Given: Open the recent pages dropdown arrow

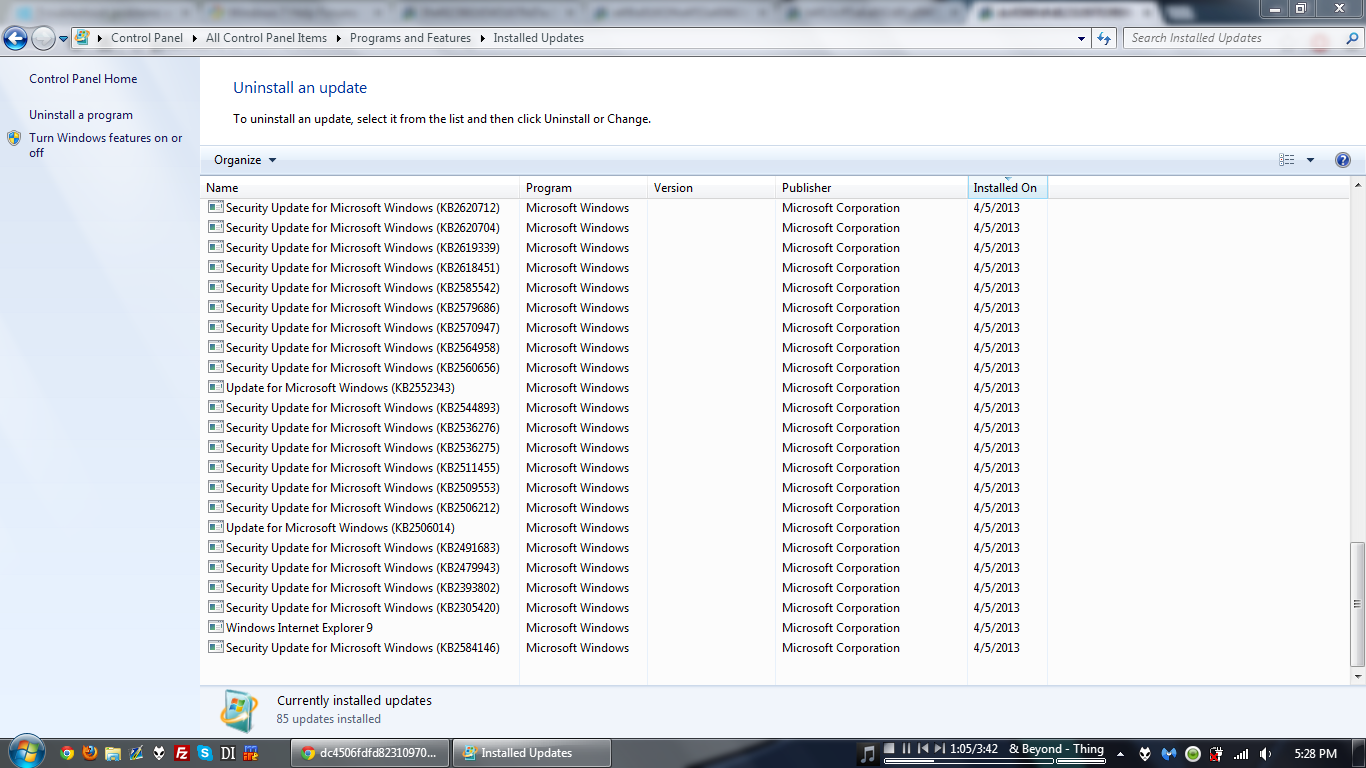Looking at the screenshot, I should coord(64,39).
